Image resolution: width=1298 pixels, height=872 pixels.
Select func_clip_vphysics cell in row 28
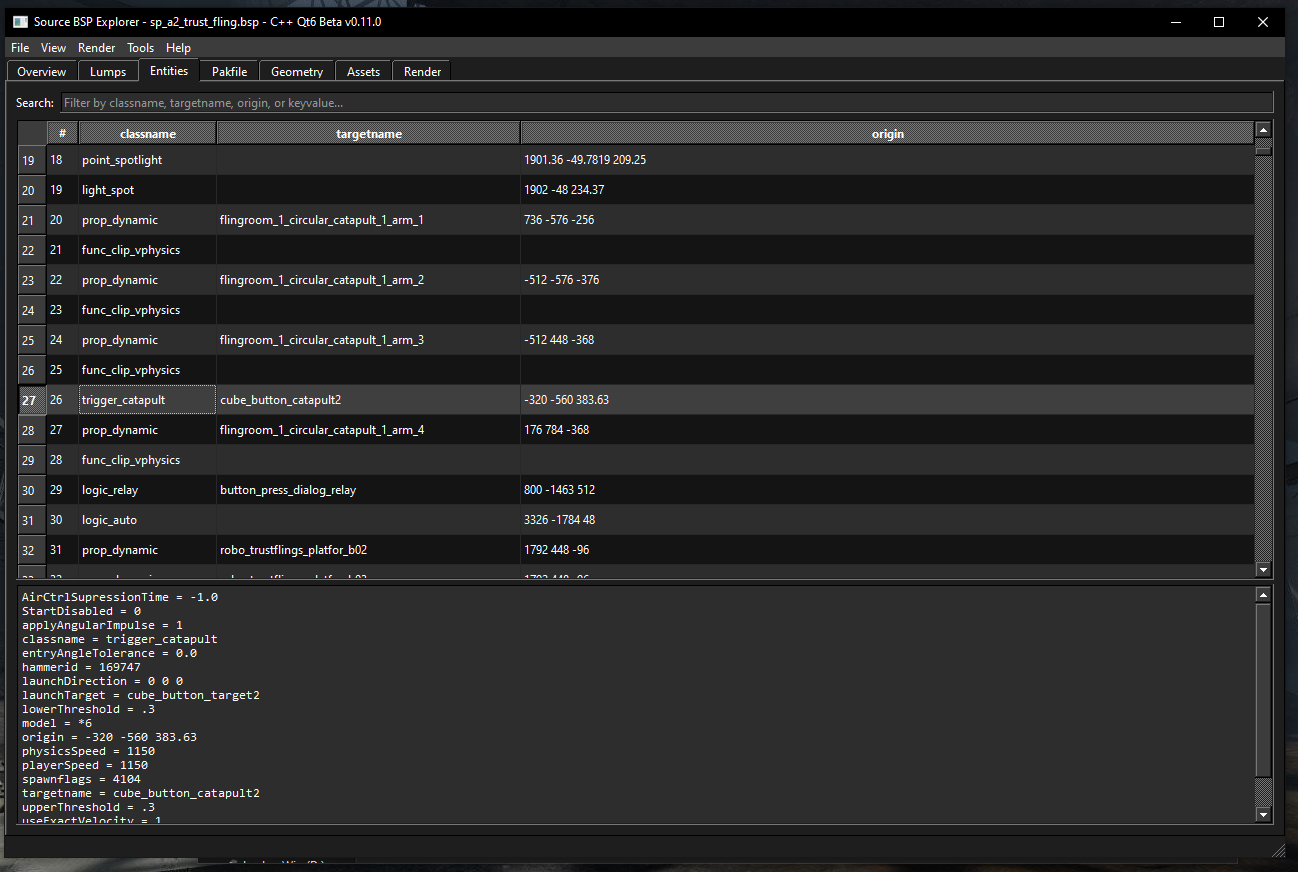tap(148, 460)
